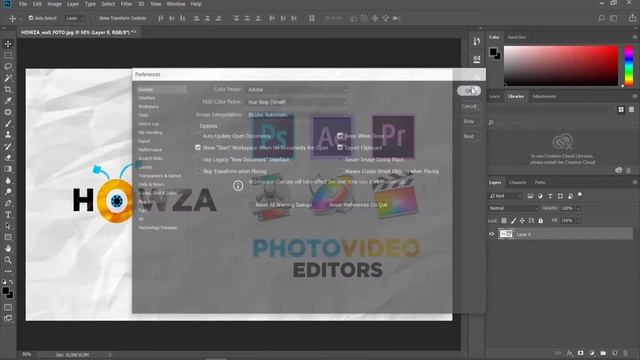Click OK in Preferences dialog

tap(469, 91)
